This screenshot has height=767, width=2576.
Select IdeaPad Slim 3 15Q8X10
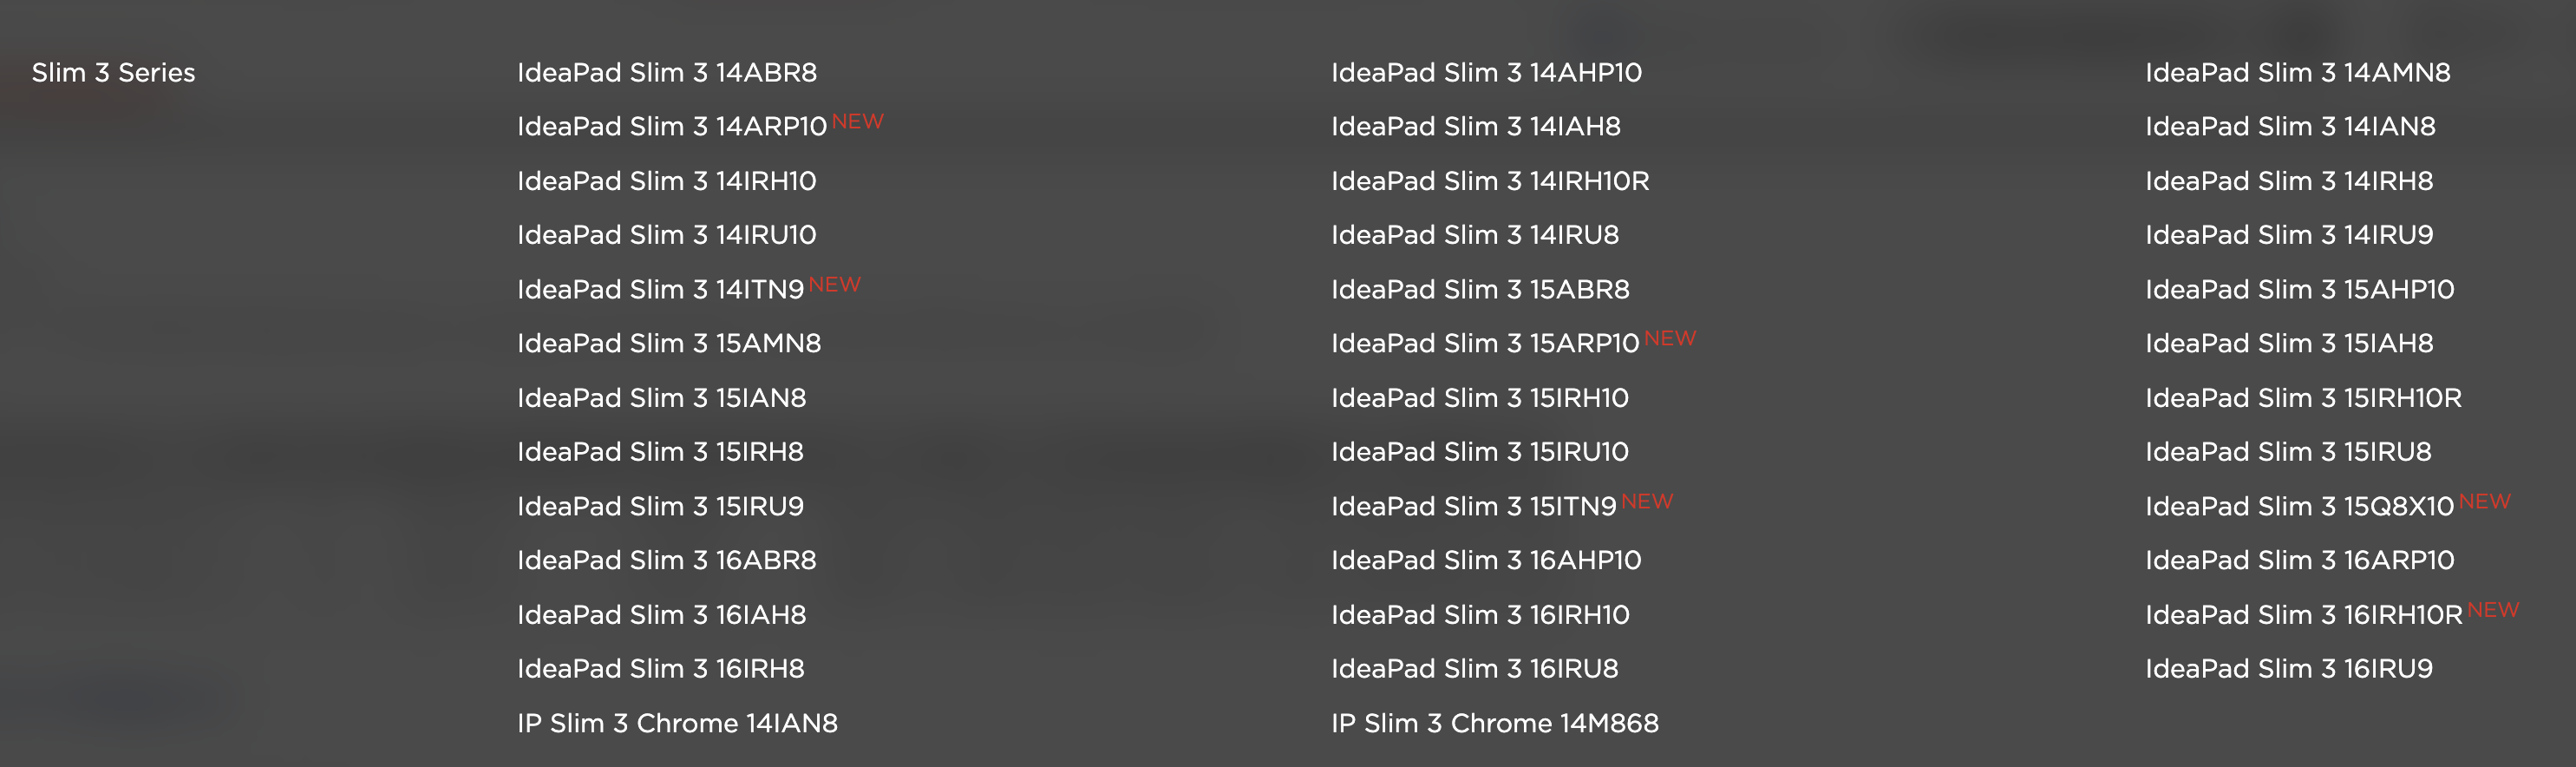[2299, 507]
